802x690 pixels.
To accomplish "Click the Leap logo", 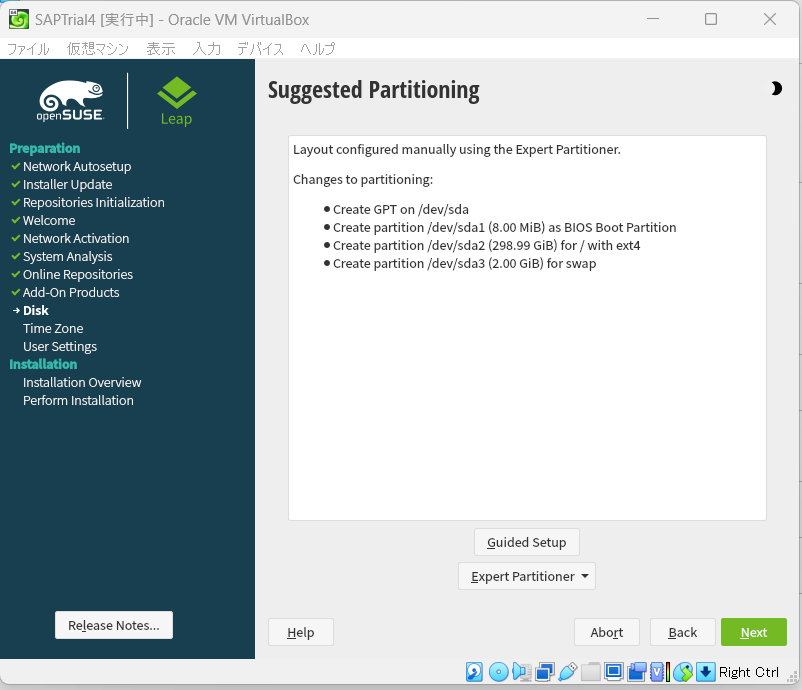I will (176, 101).
